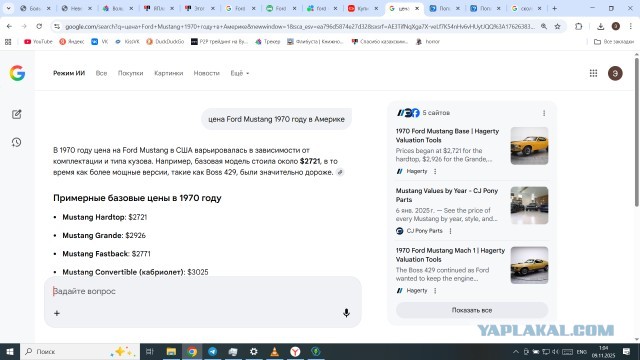Open the Chrome extensions puzzle icon

(578, 27)
